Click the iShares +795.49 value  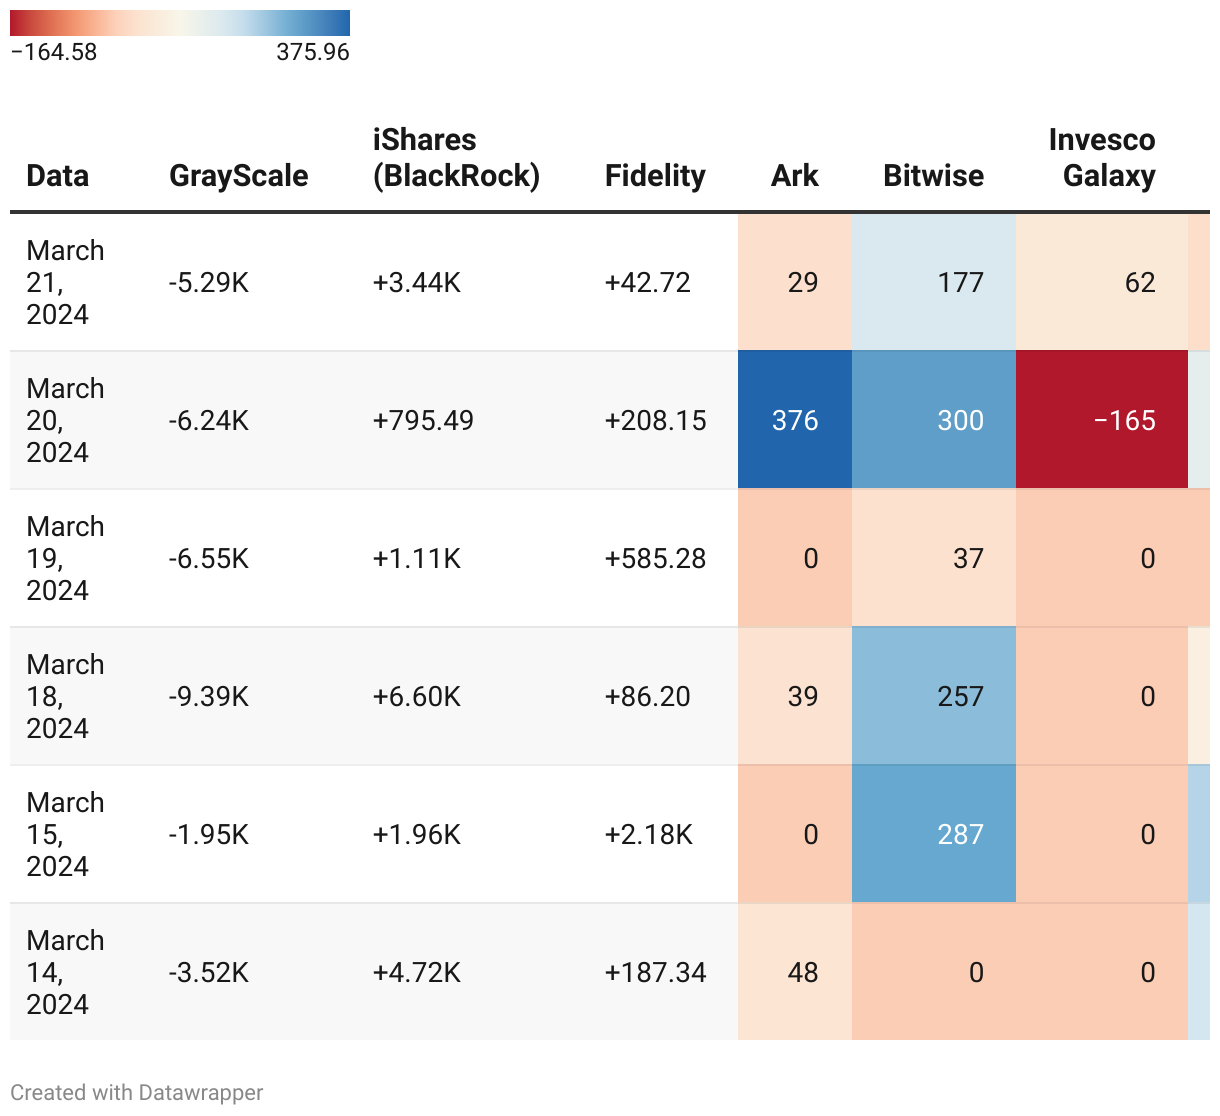pyautogui.click(x=423, y=420)
